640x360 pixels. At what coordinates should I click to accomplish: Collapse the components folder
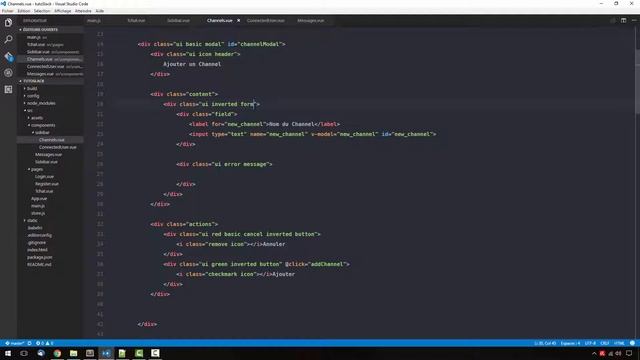(x=43, y=125)
